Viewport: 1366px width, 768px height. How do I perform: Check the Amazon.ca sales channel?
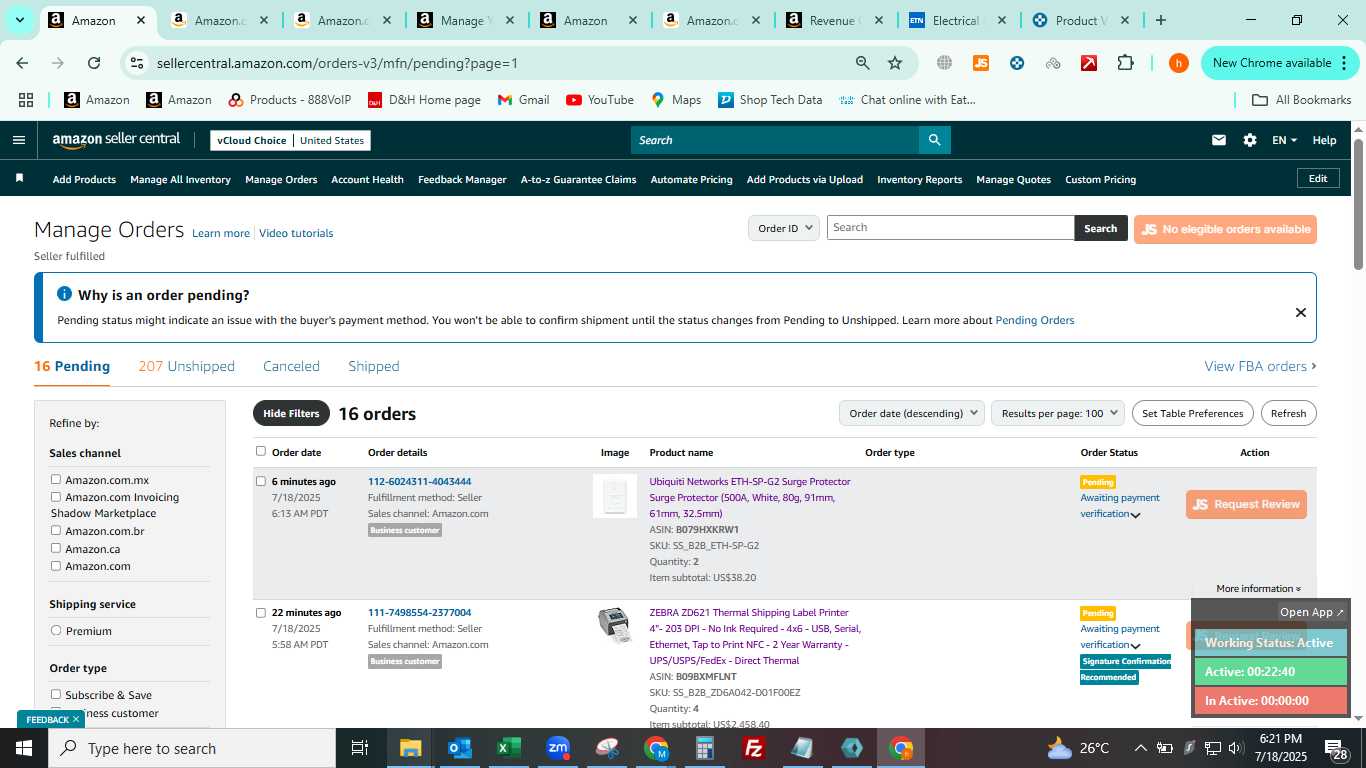pyautogui.click(x=56, y=549)
